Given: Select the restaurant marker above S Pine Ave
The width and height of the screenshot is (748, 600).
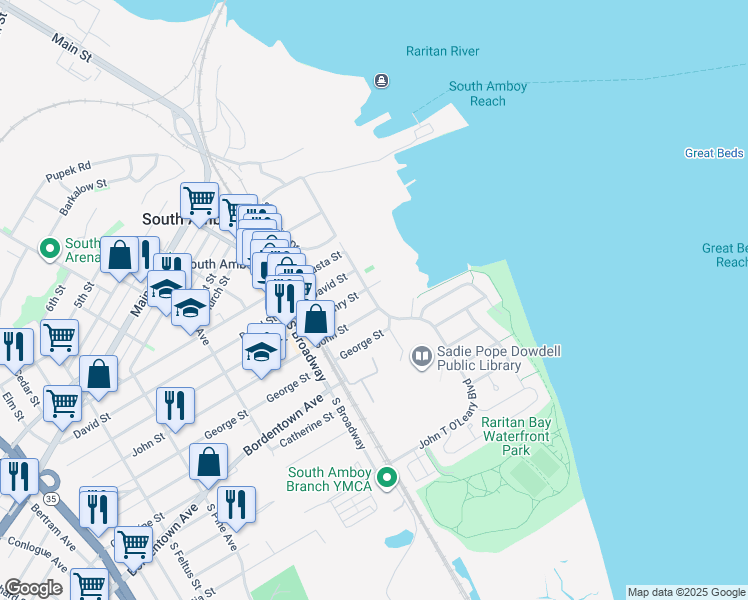Looking at the screenshot, I should click(236, 506).
